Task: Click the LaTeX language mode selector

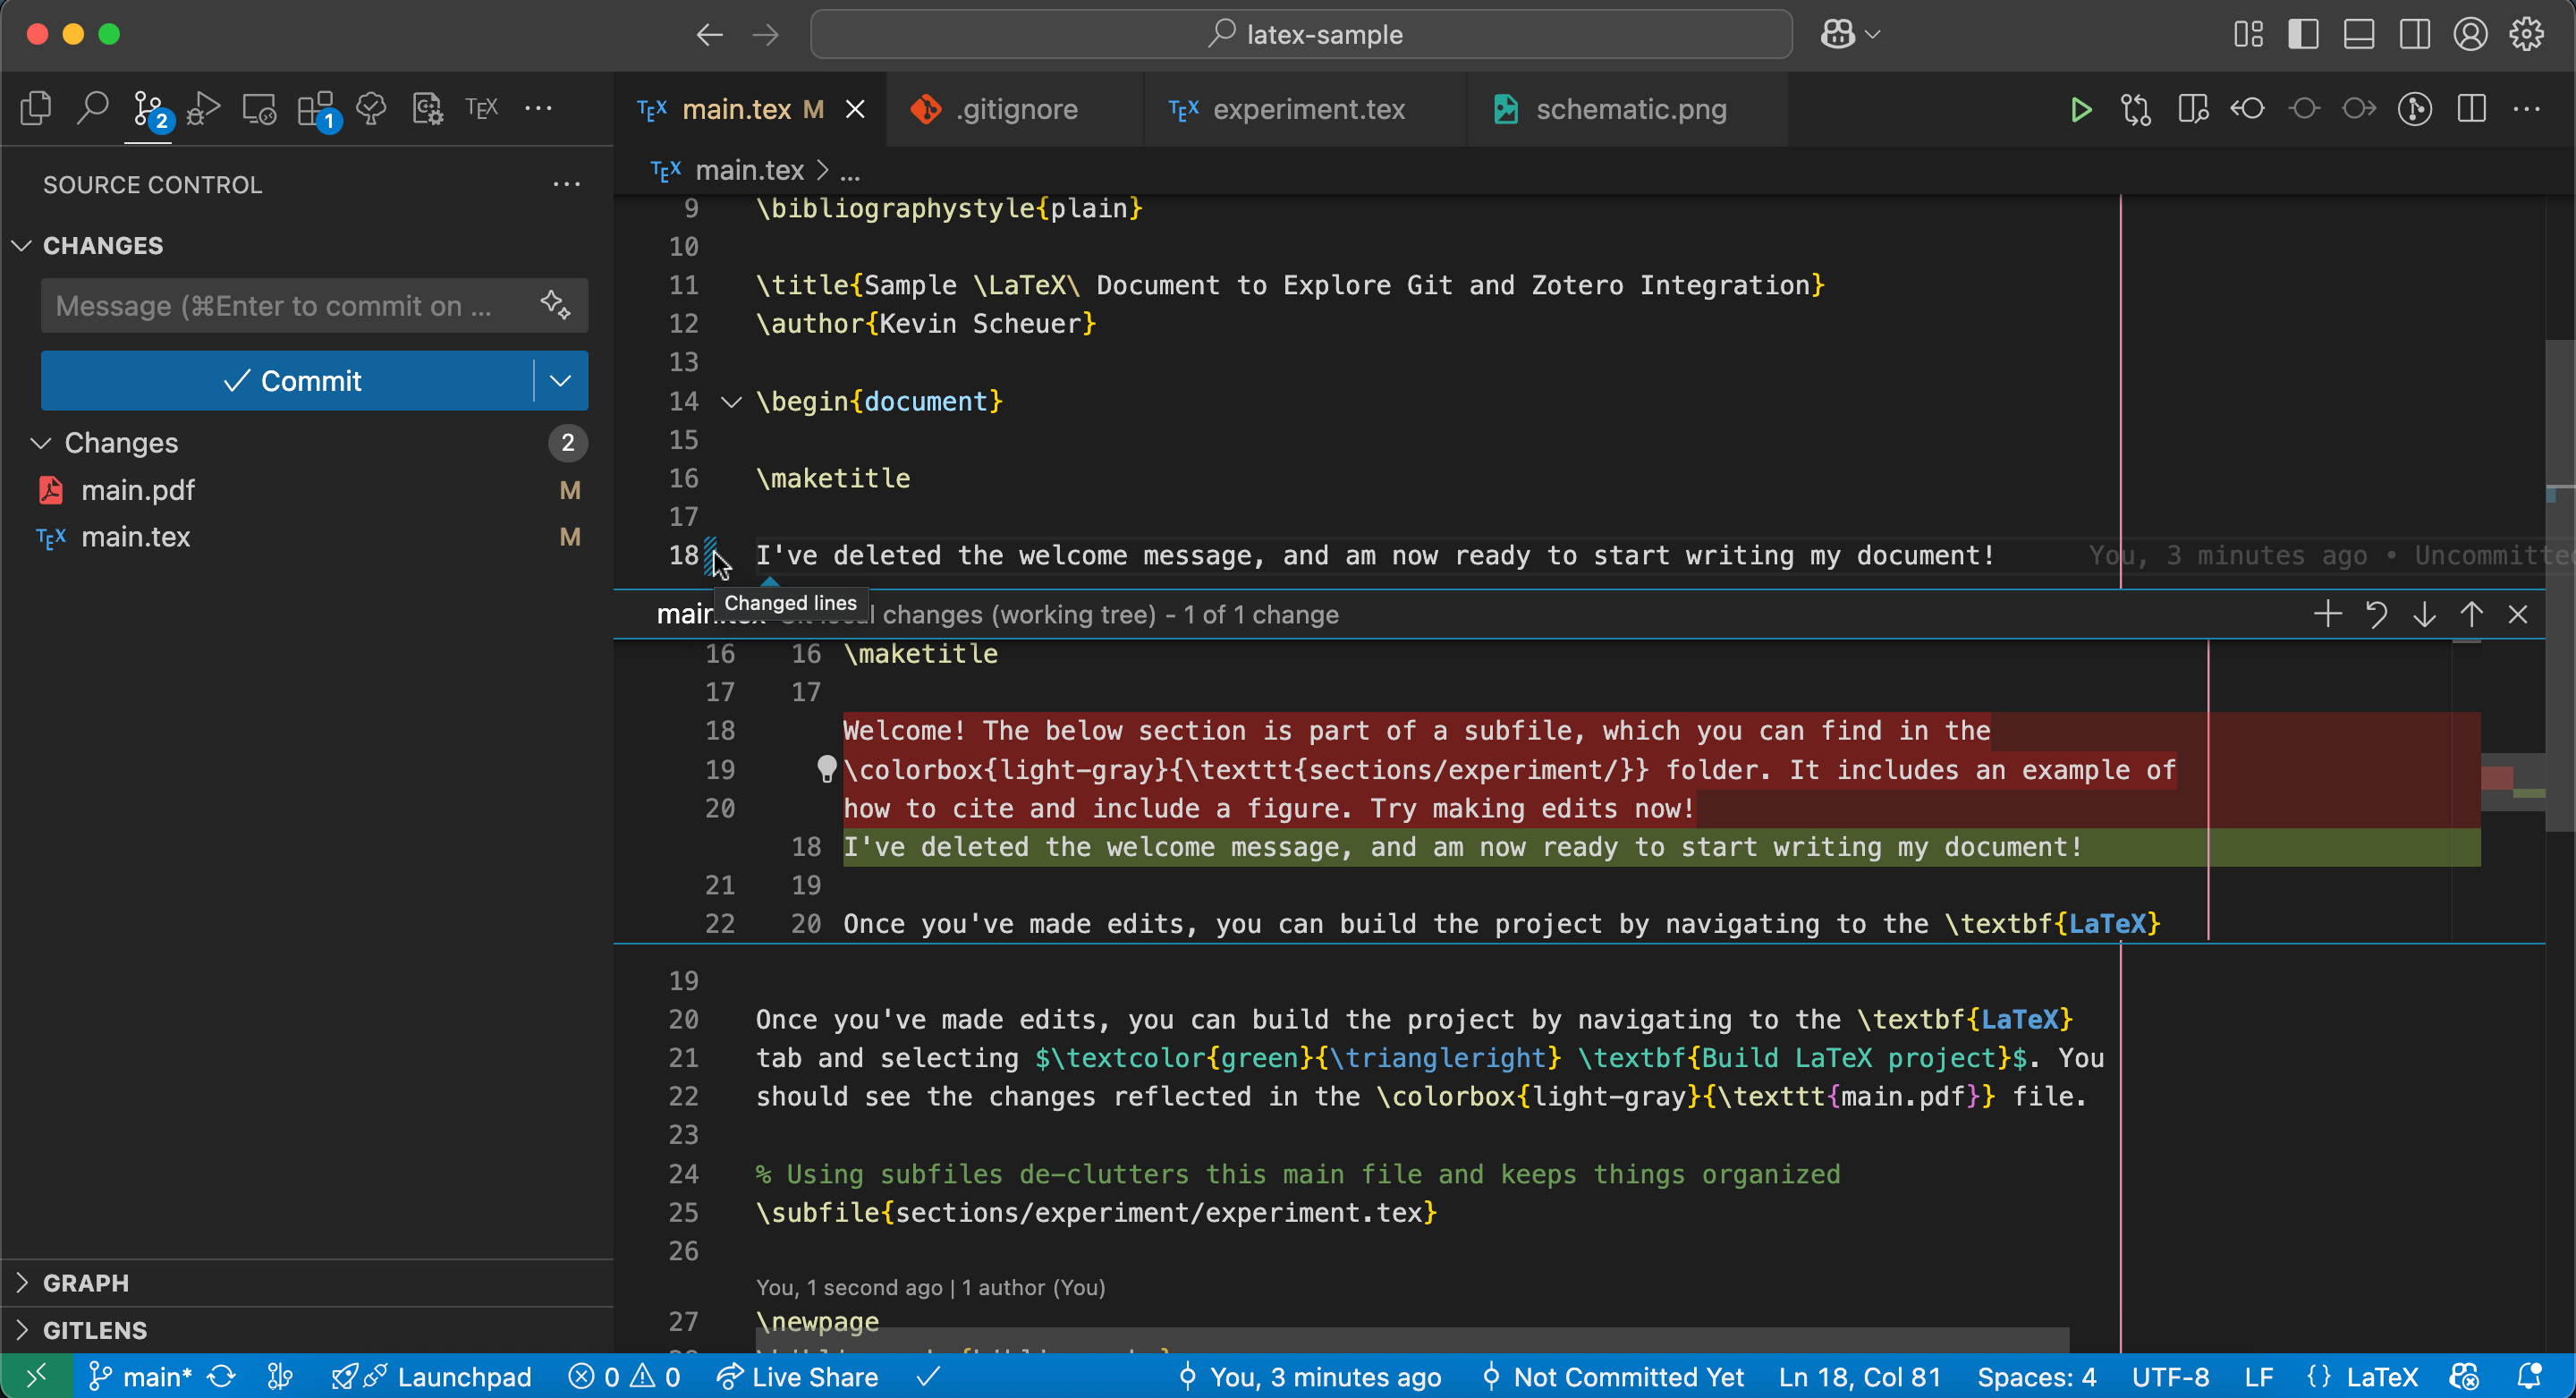Action: pyautogui.click(x=2381, y=1376)
